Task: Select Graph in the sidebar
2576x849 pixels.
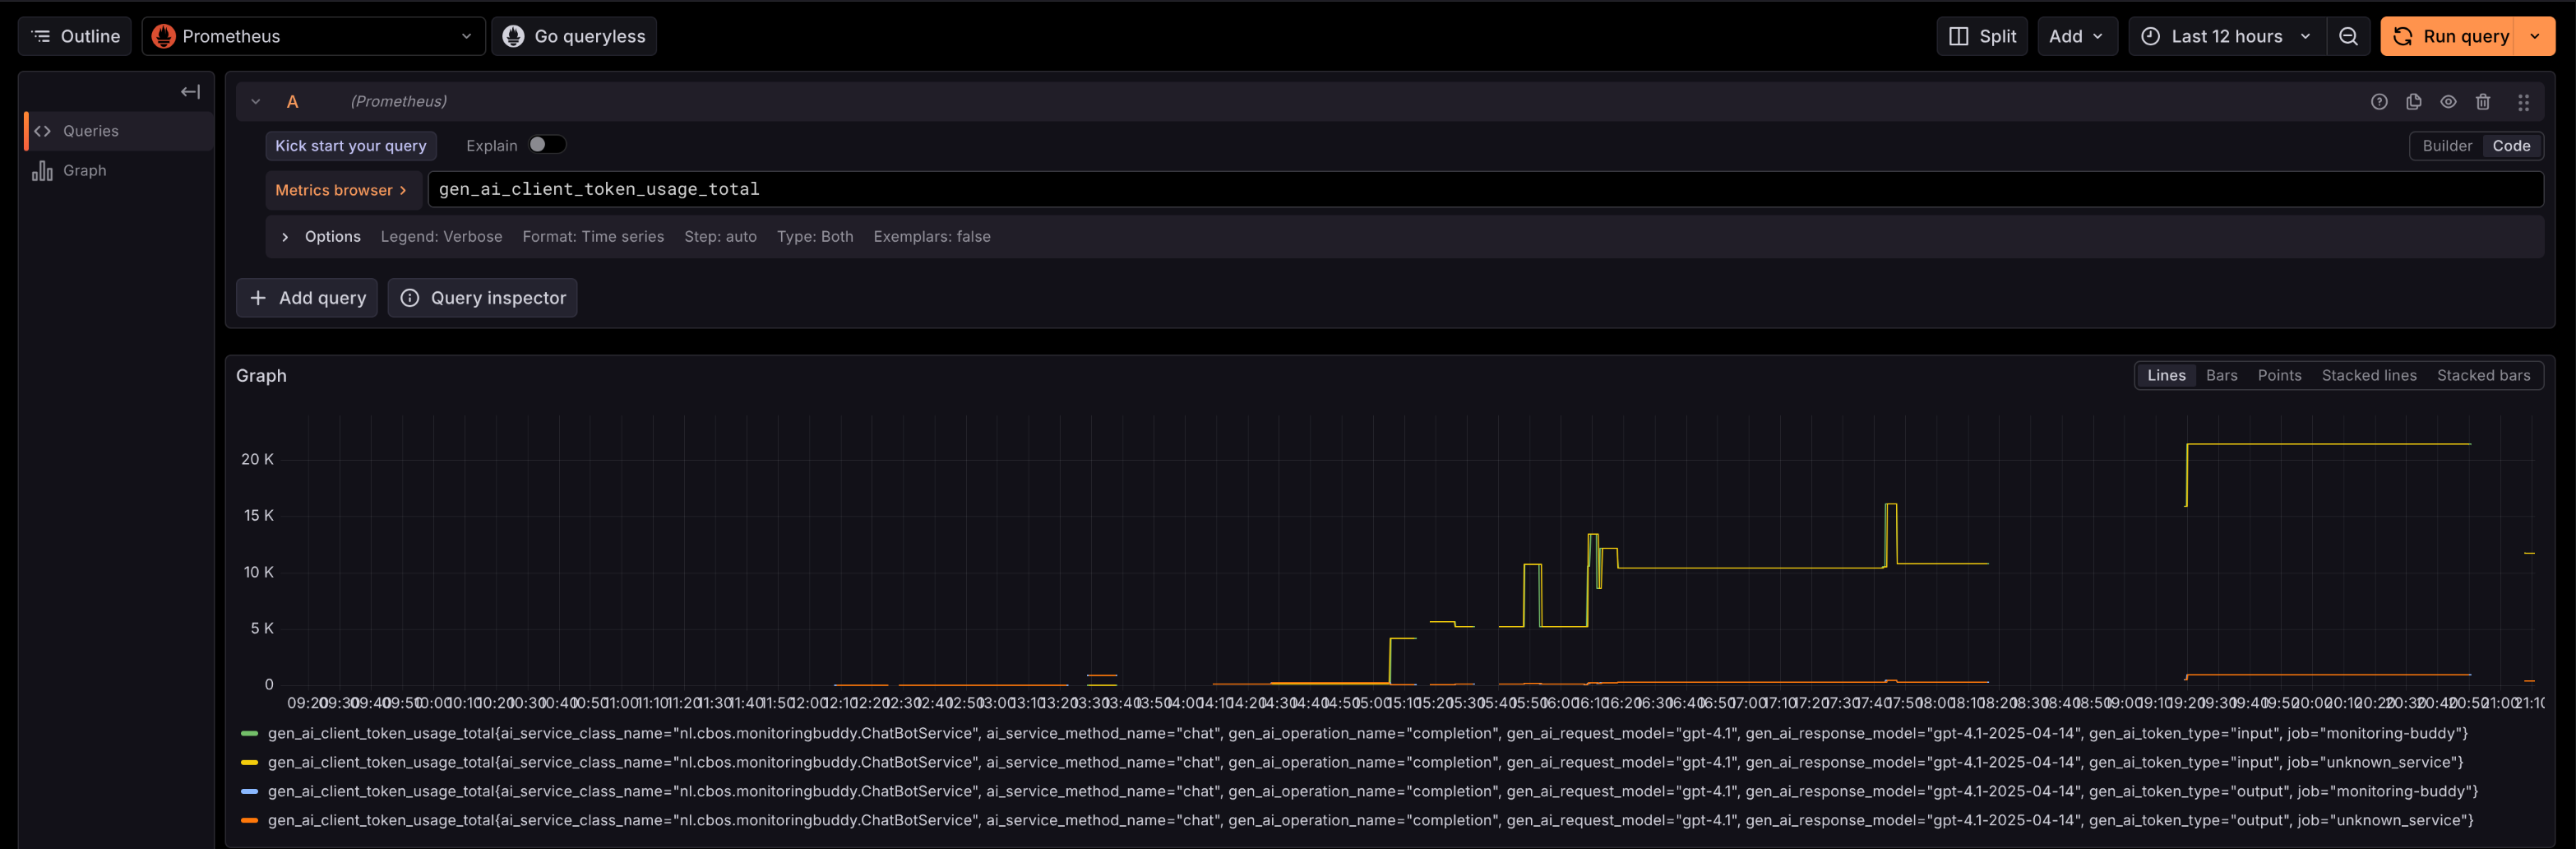Action: coord(118,171)
